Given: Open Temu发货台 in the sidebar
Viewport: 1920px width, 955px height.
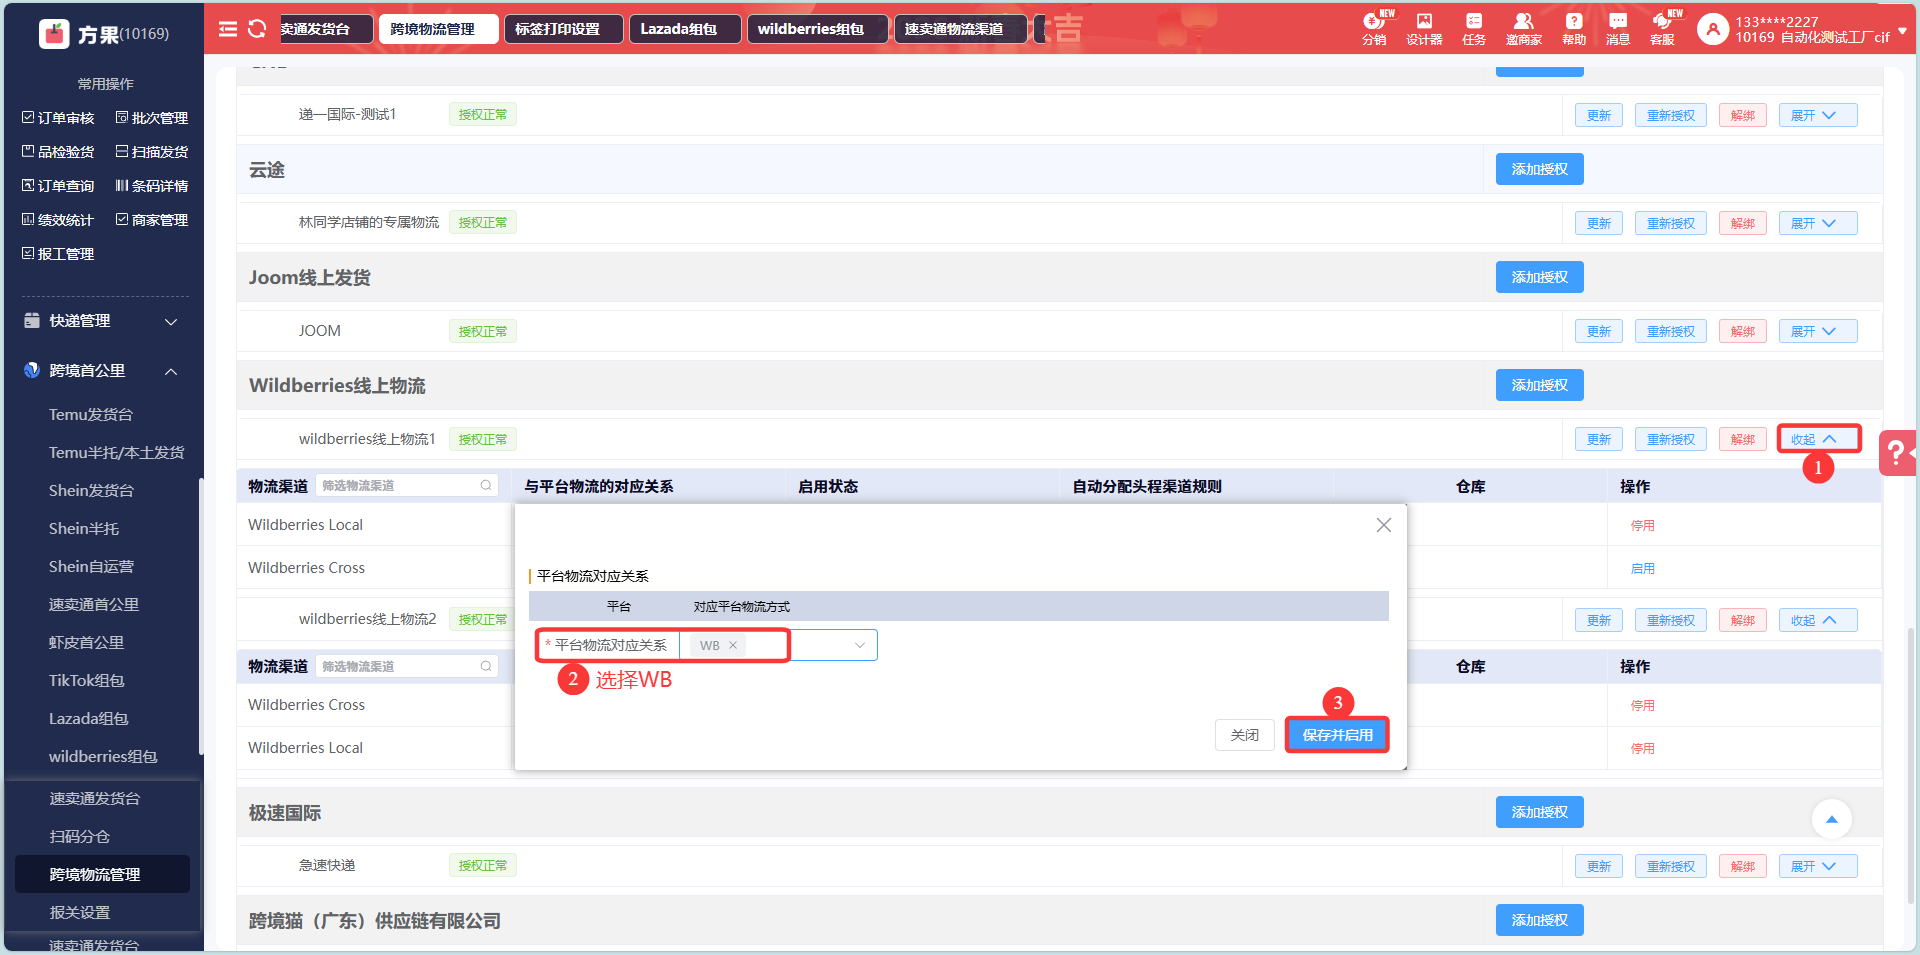Looking at the screenshot, I should 91,415.
